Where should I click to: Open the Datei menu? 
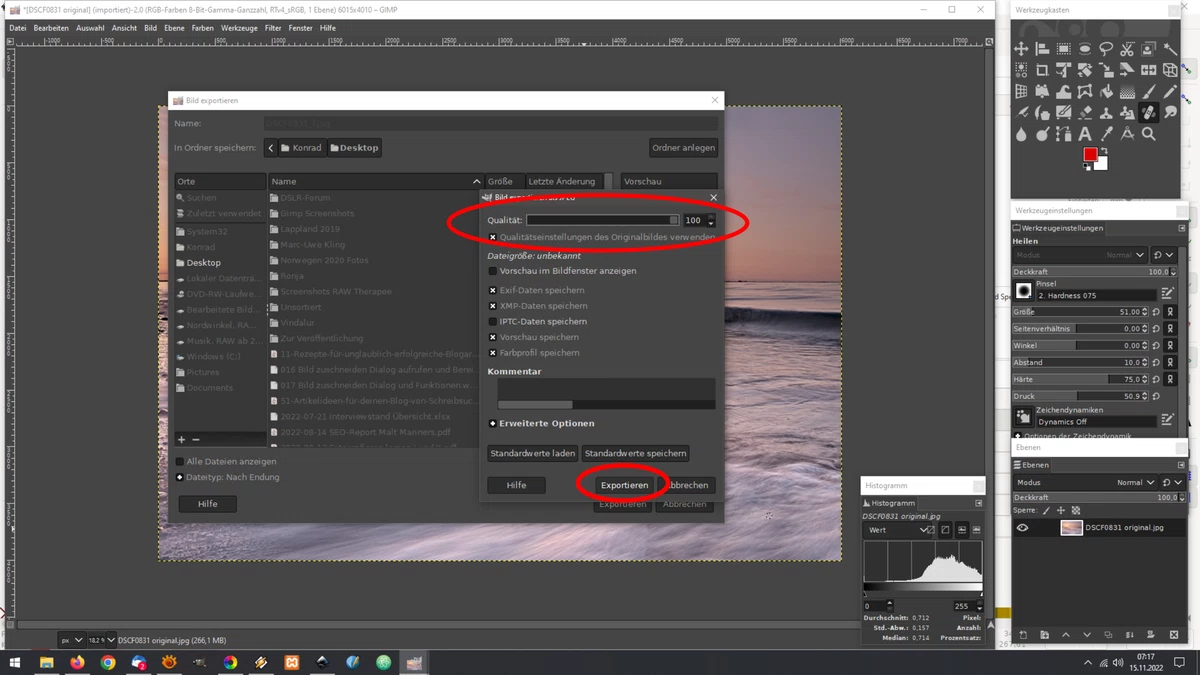coord(18,28)
